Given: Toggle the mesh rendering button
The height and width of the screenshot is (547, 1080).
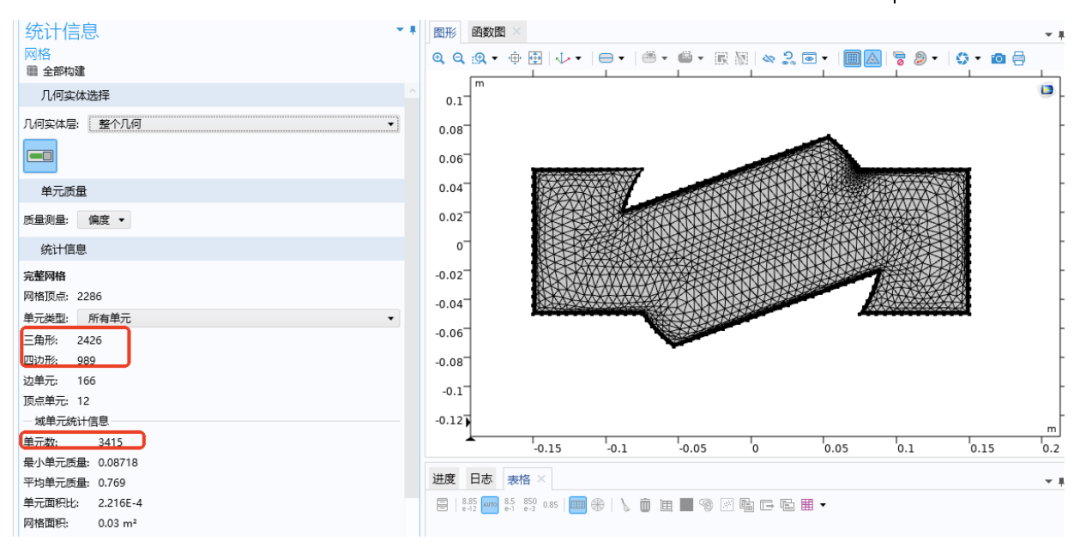Looking at the screenshot, I should tap(852, 59).
